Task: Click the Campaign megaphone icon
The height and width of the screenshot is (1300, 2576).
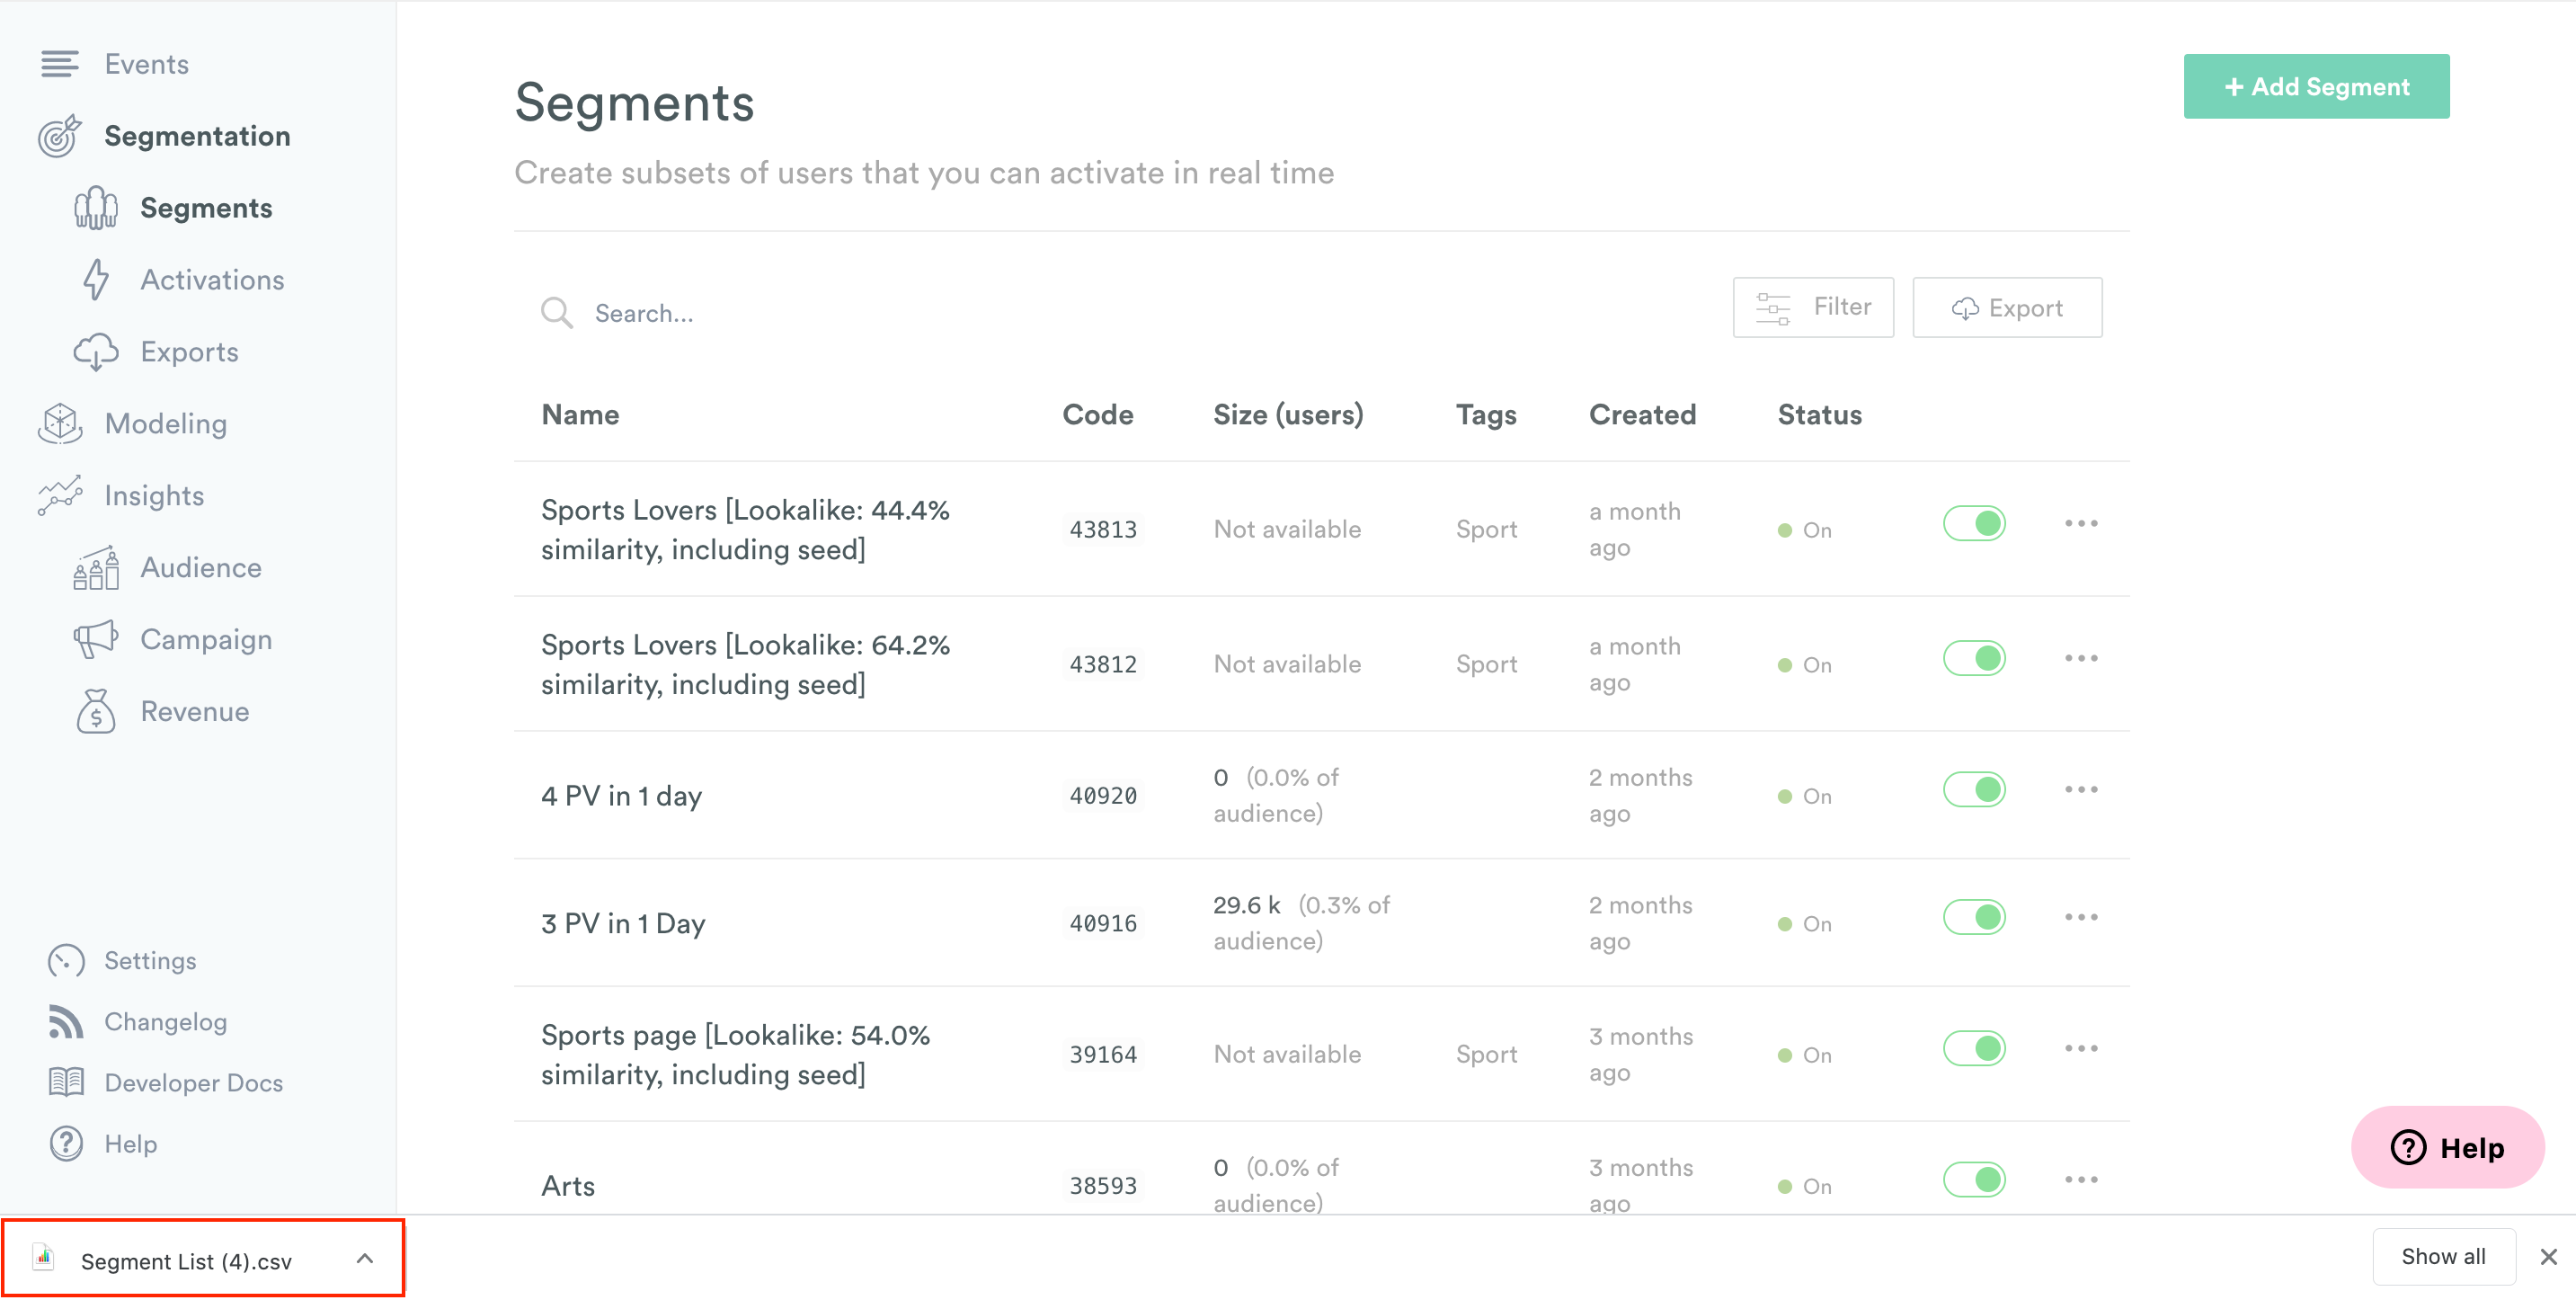Action: [x=96, y=640]
